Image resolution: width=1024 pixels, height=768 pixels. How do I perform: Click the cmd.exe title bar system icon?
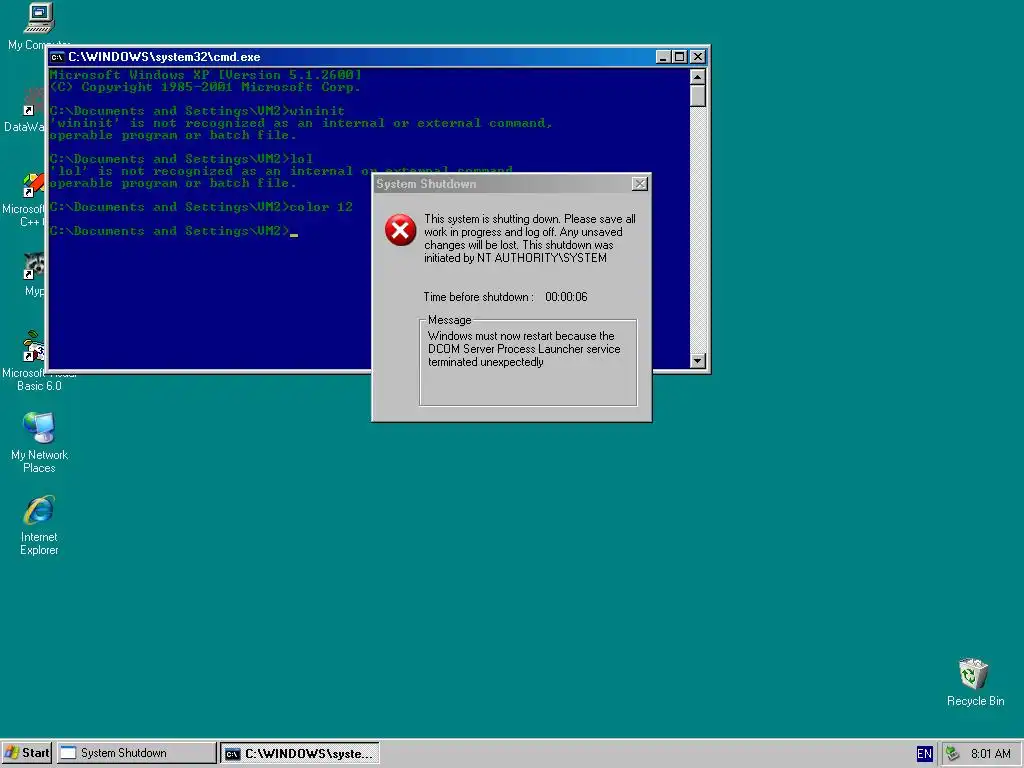[57, 57]
